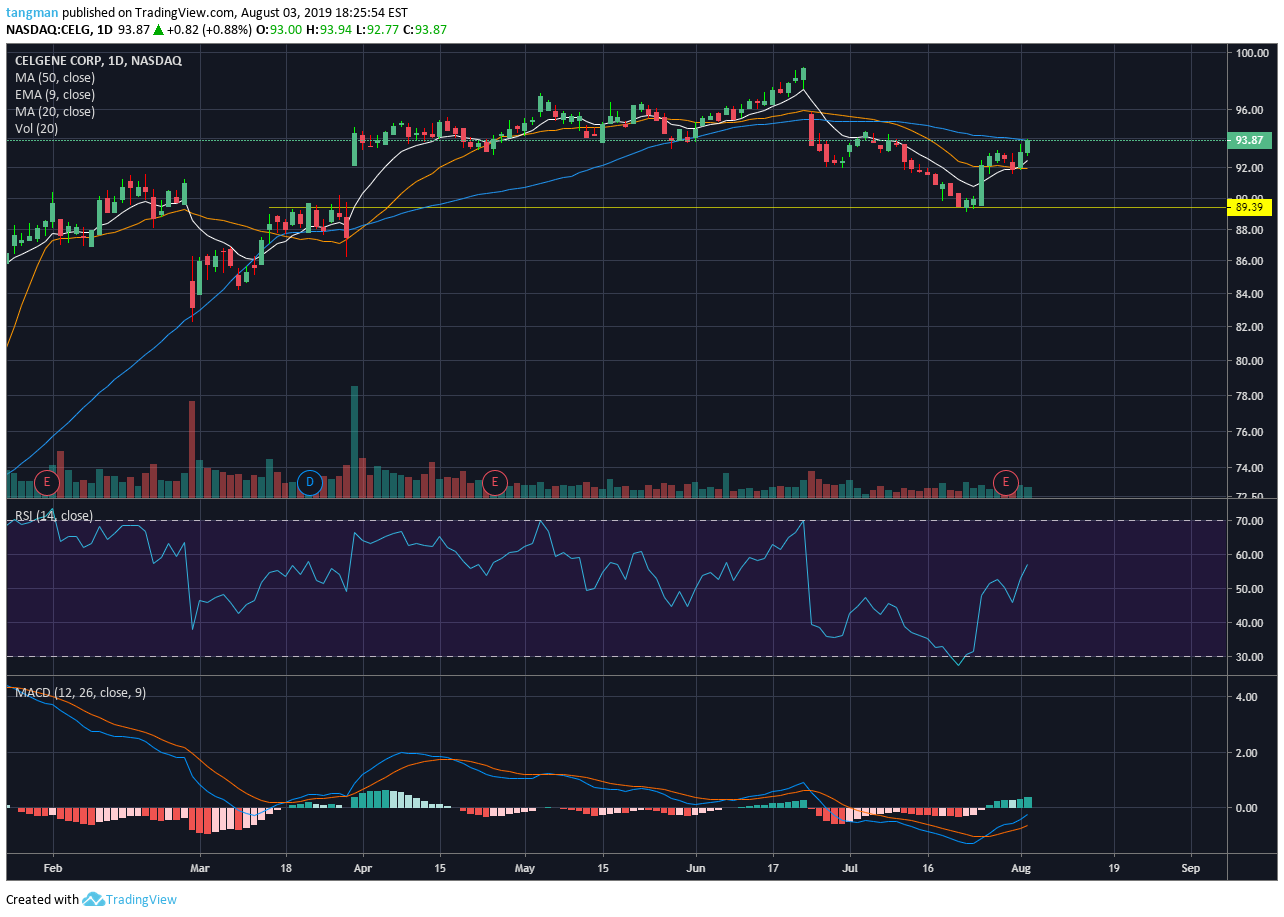Click the Jul date label on time axis

850,868
